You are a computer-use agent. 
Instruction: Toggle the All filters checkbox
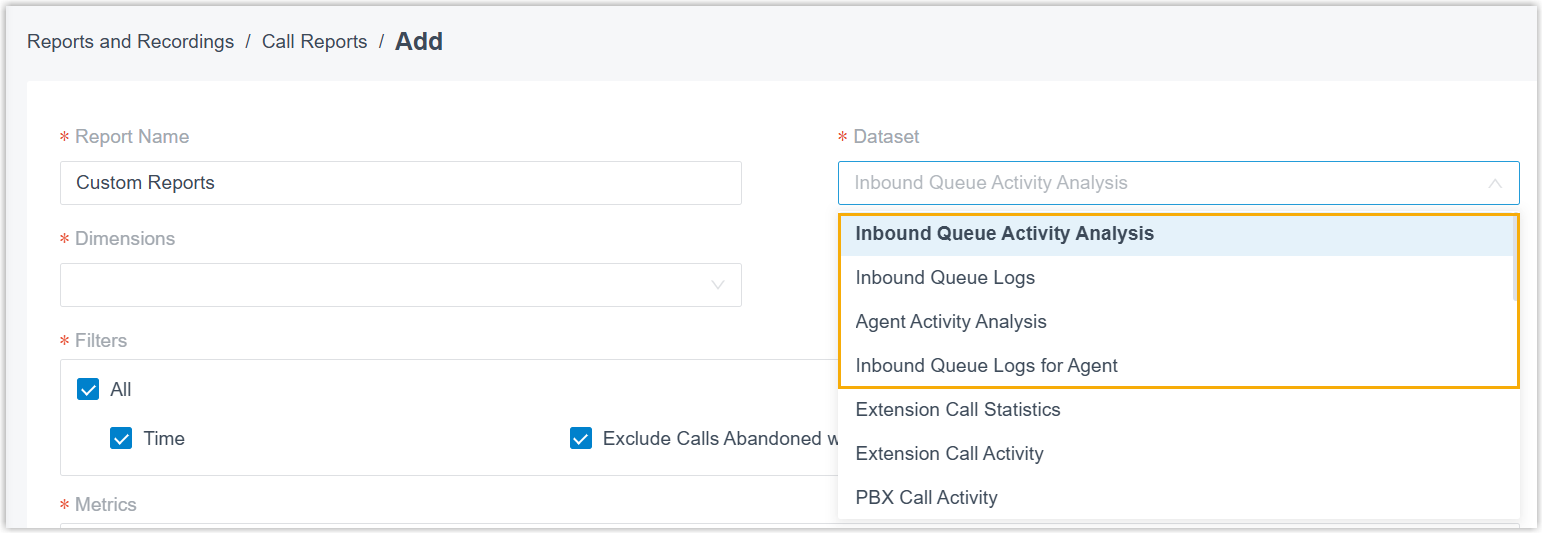[88, 390]
